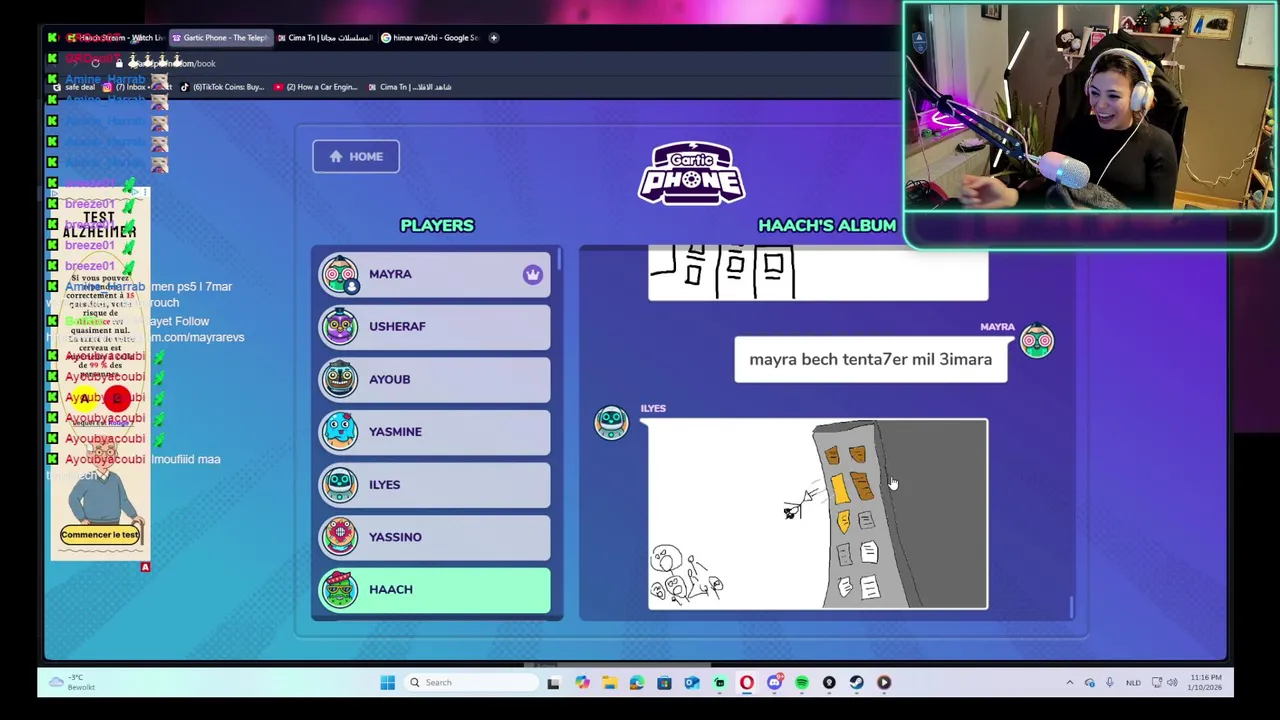Viewport: 1280px width, 720px height.
Task: Click the taskbar Search box
Action: (x=470, y=683)
